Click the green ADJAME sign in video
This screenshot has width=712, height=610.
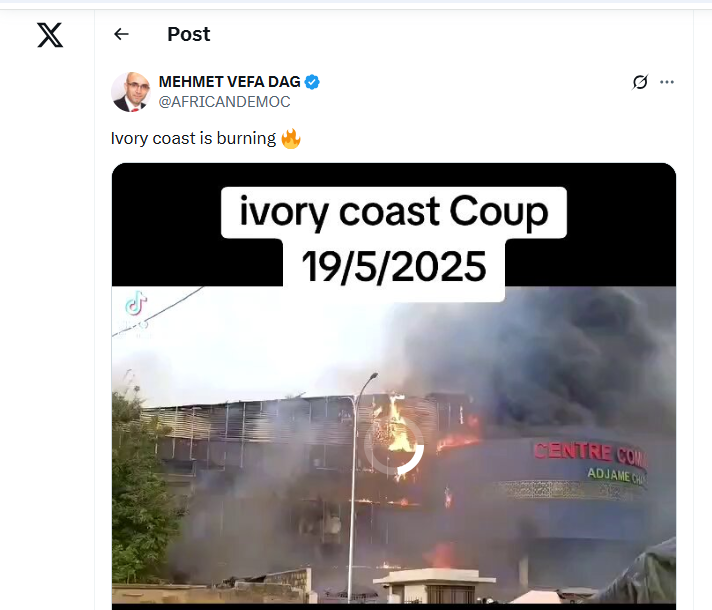coord(616,477)
